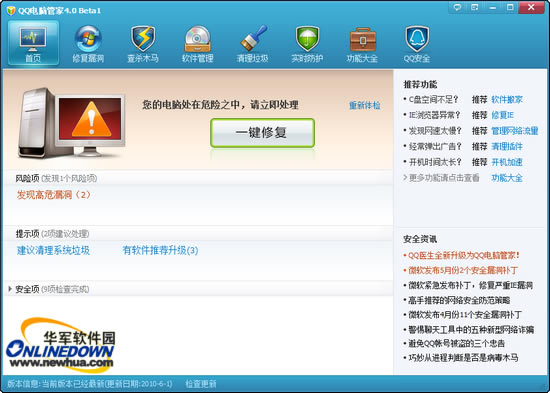Open the 清理垃圾 junk cleanup icon

[253, 43]
